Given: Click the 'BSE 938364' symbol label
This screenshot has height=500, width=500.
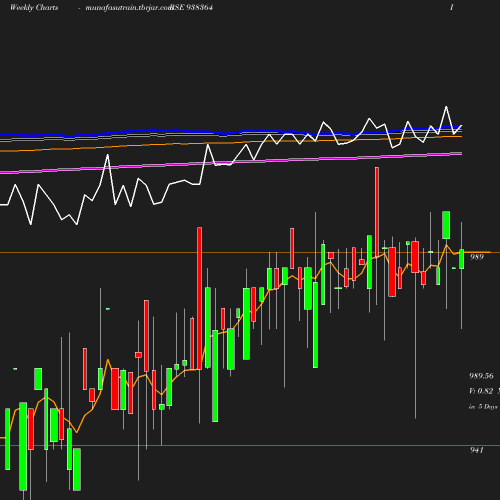Looking at the screenshot, I should (191, 7).
